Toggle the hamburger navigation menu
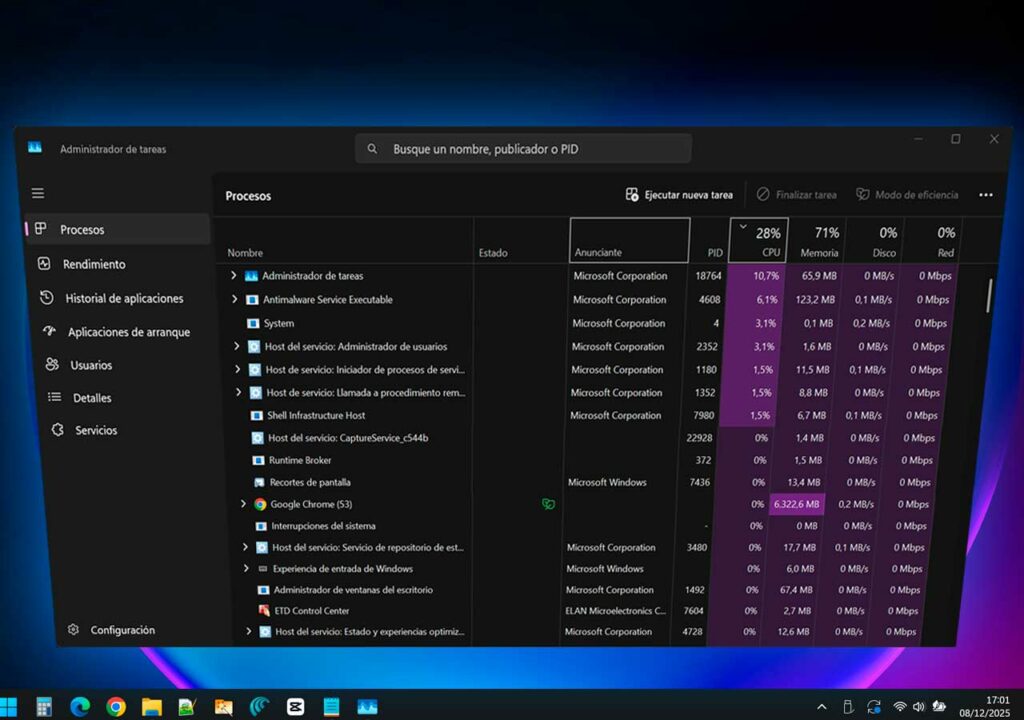 pos(38,193)
